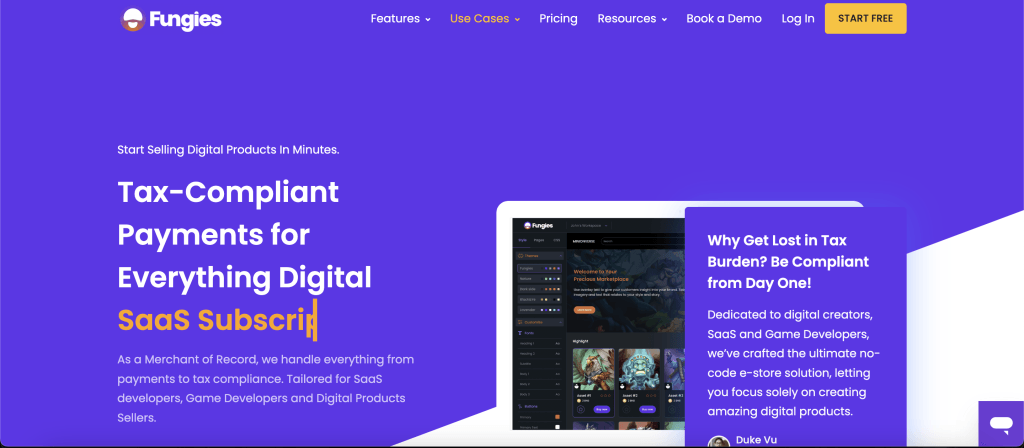
Task: Click the orange 'SaaS Subscri' animated text
Action: tap(215, 320)
